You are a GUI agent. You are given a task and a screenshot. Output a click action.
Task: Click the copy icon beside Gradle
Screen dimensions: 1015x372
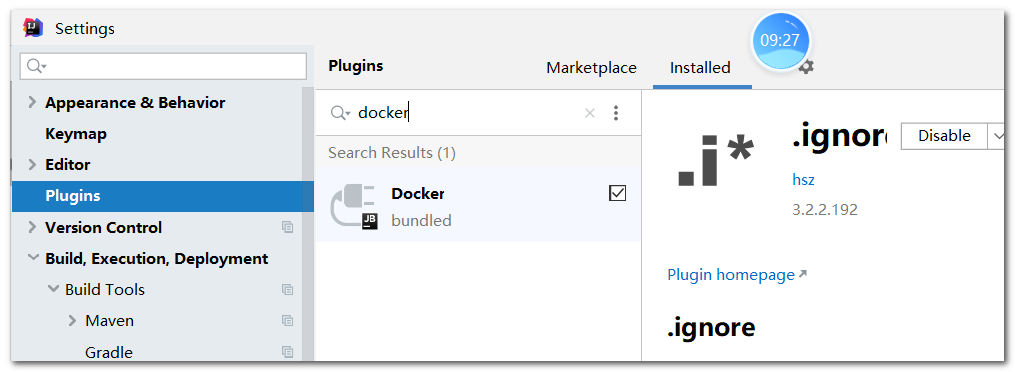[287, 352]
